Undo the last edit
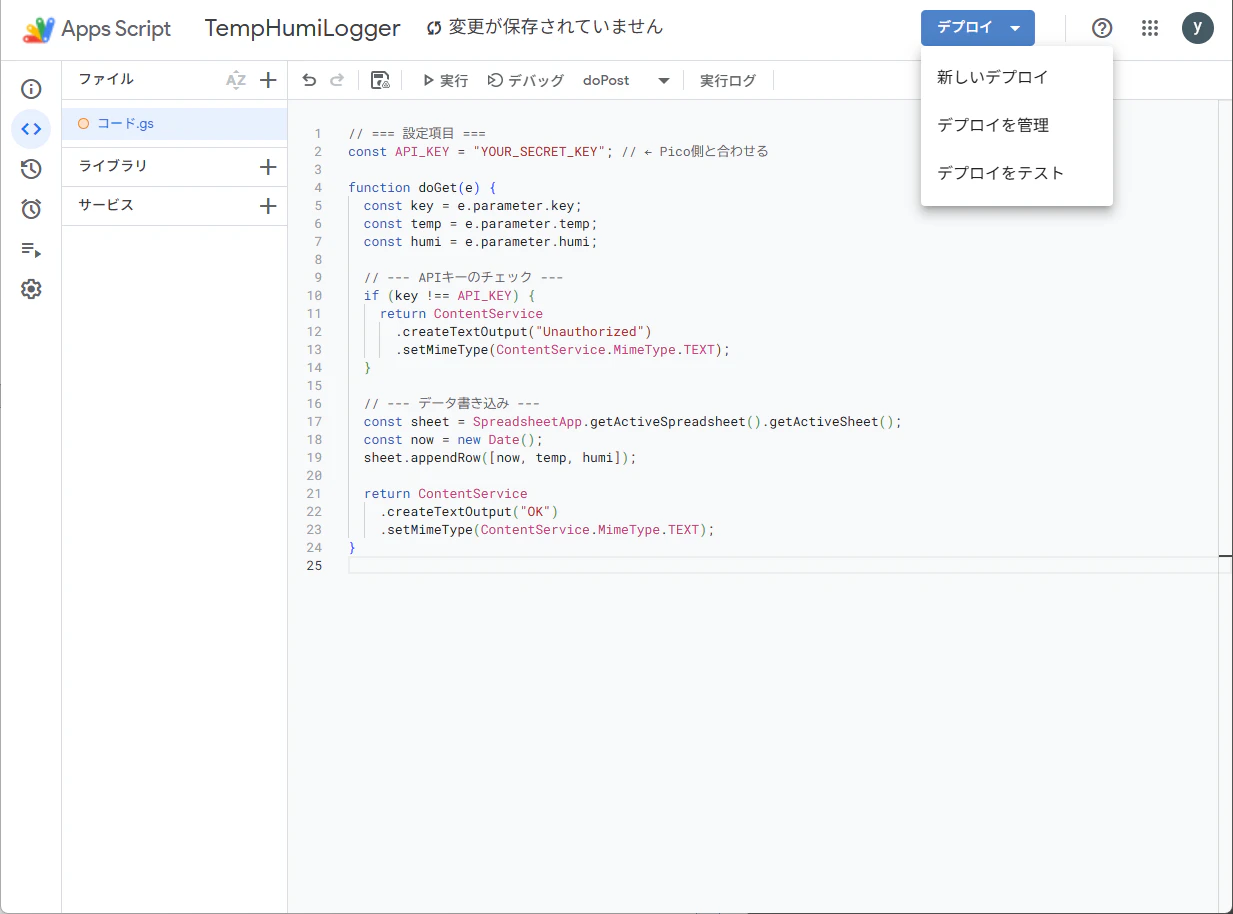This screenshot has width=1233, height=914. point(309,80)
